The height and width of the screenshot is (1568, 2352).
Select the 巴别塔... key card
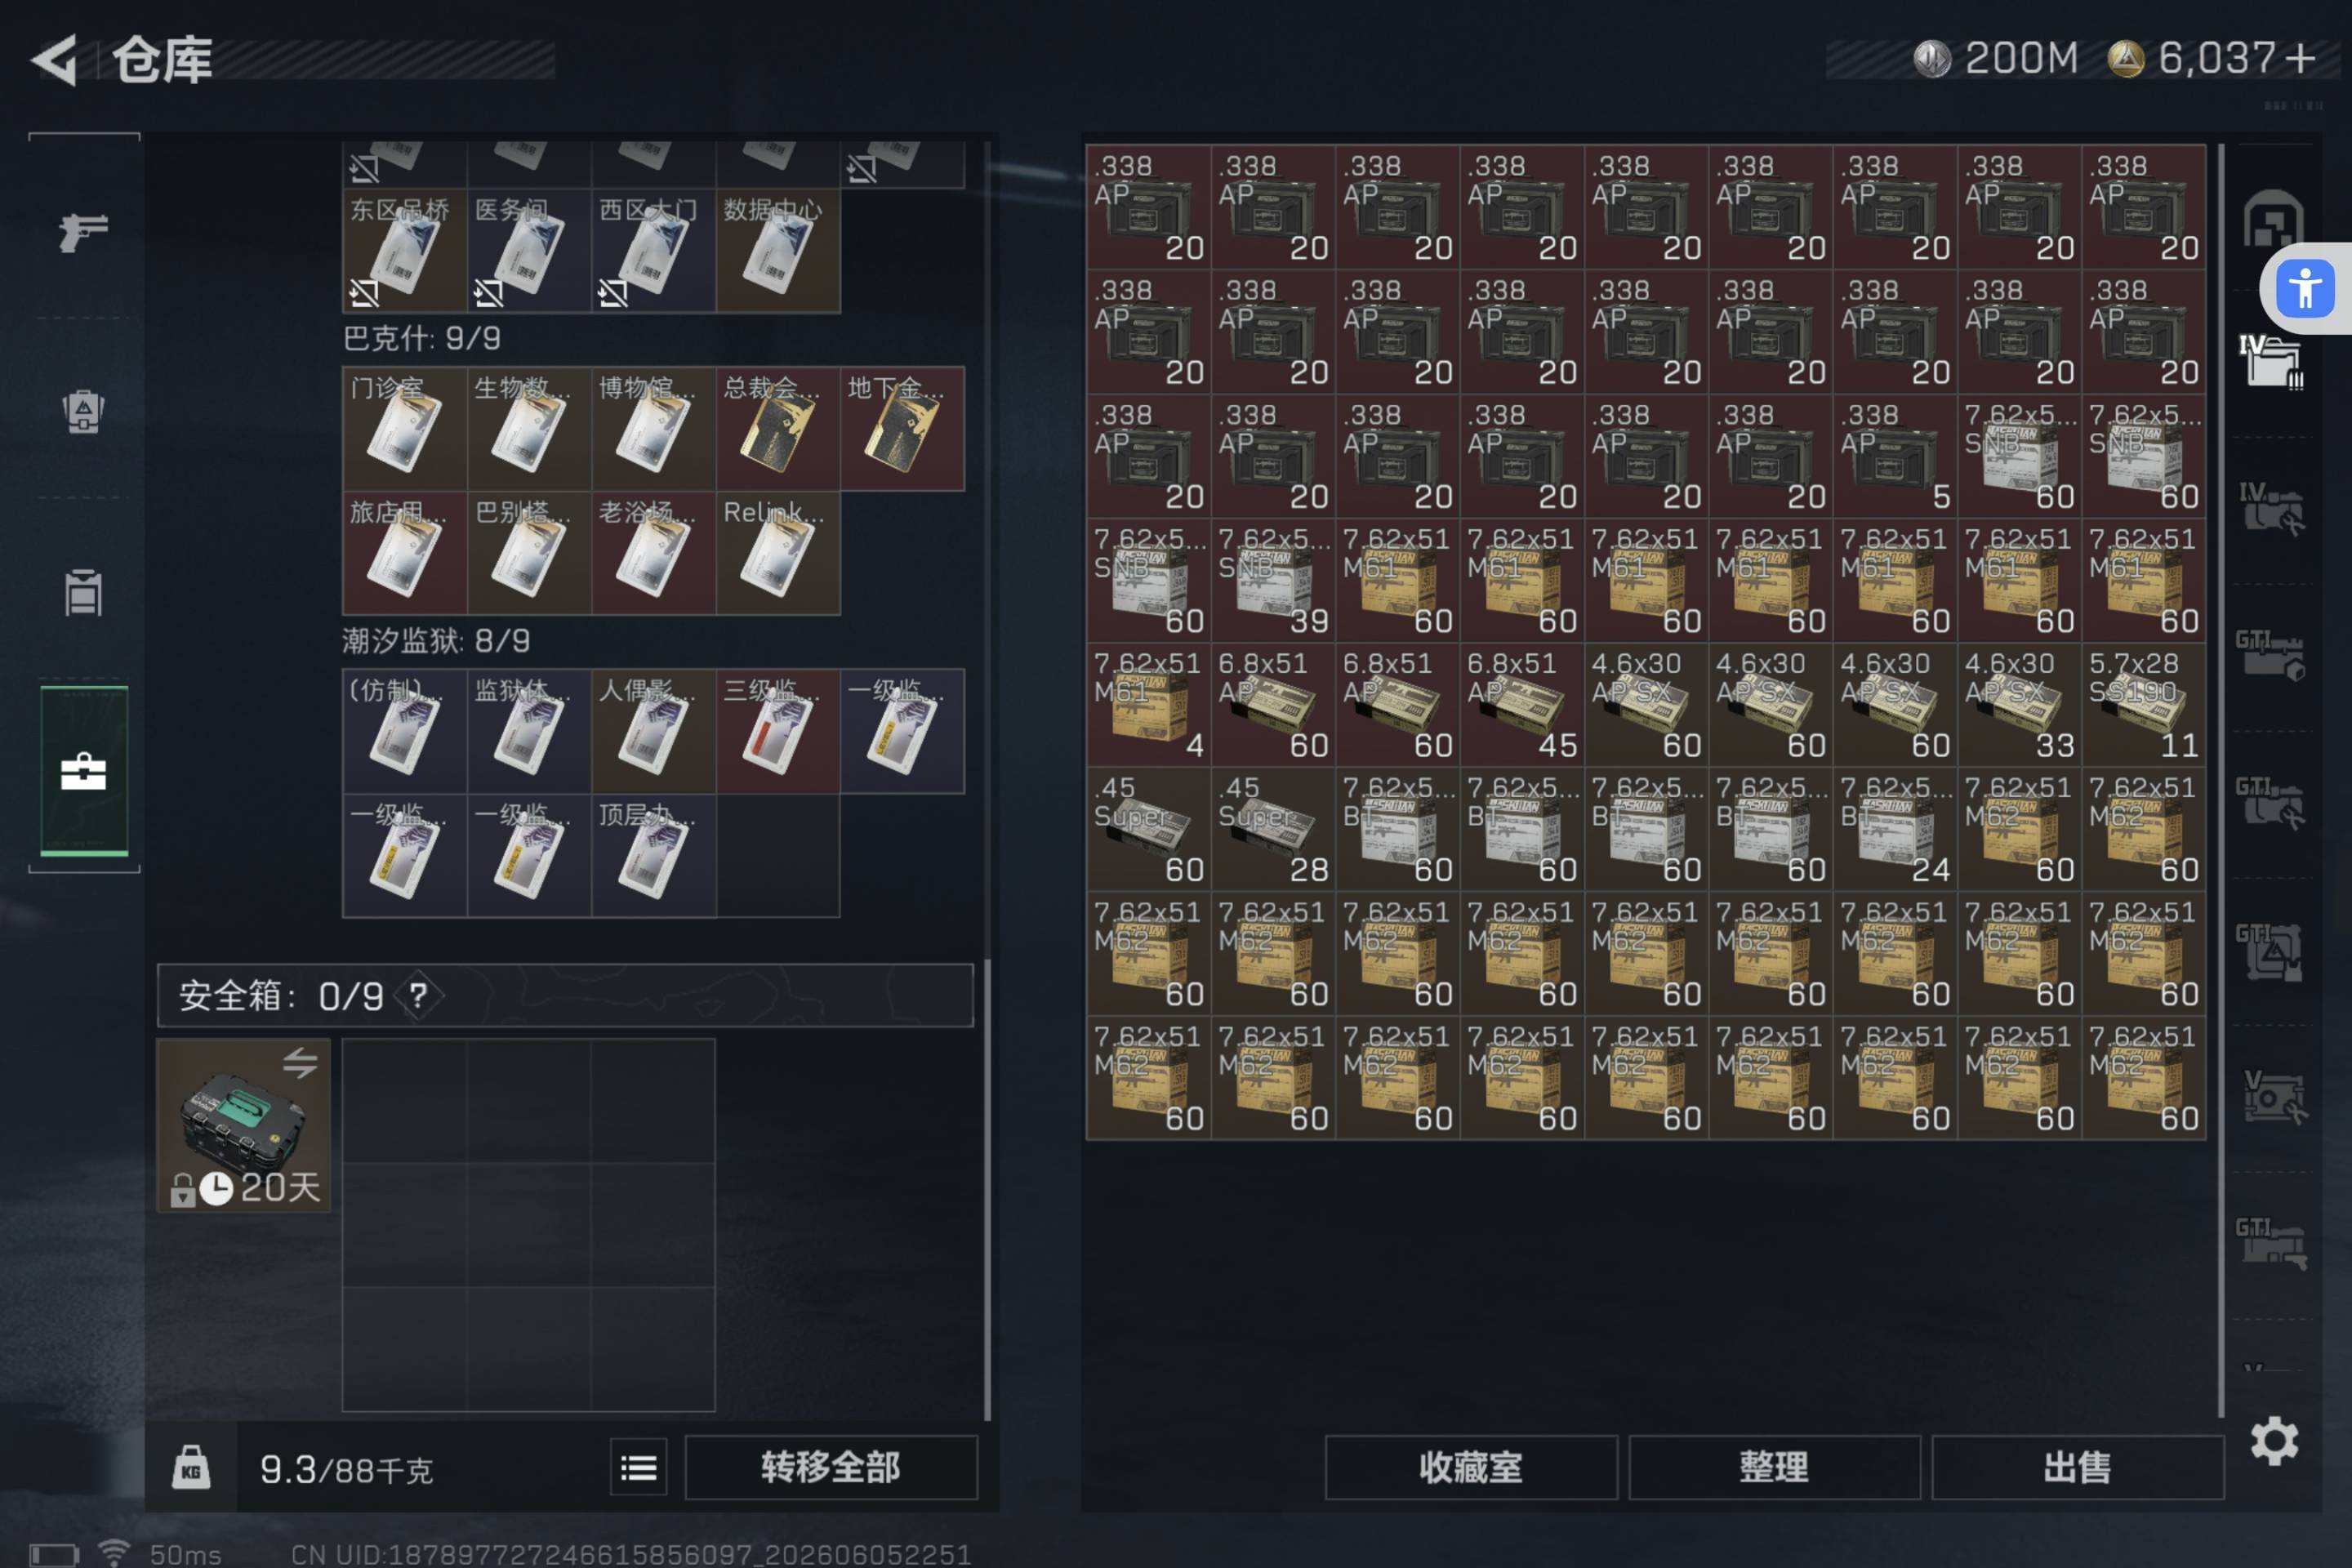[529, 553]
